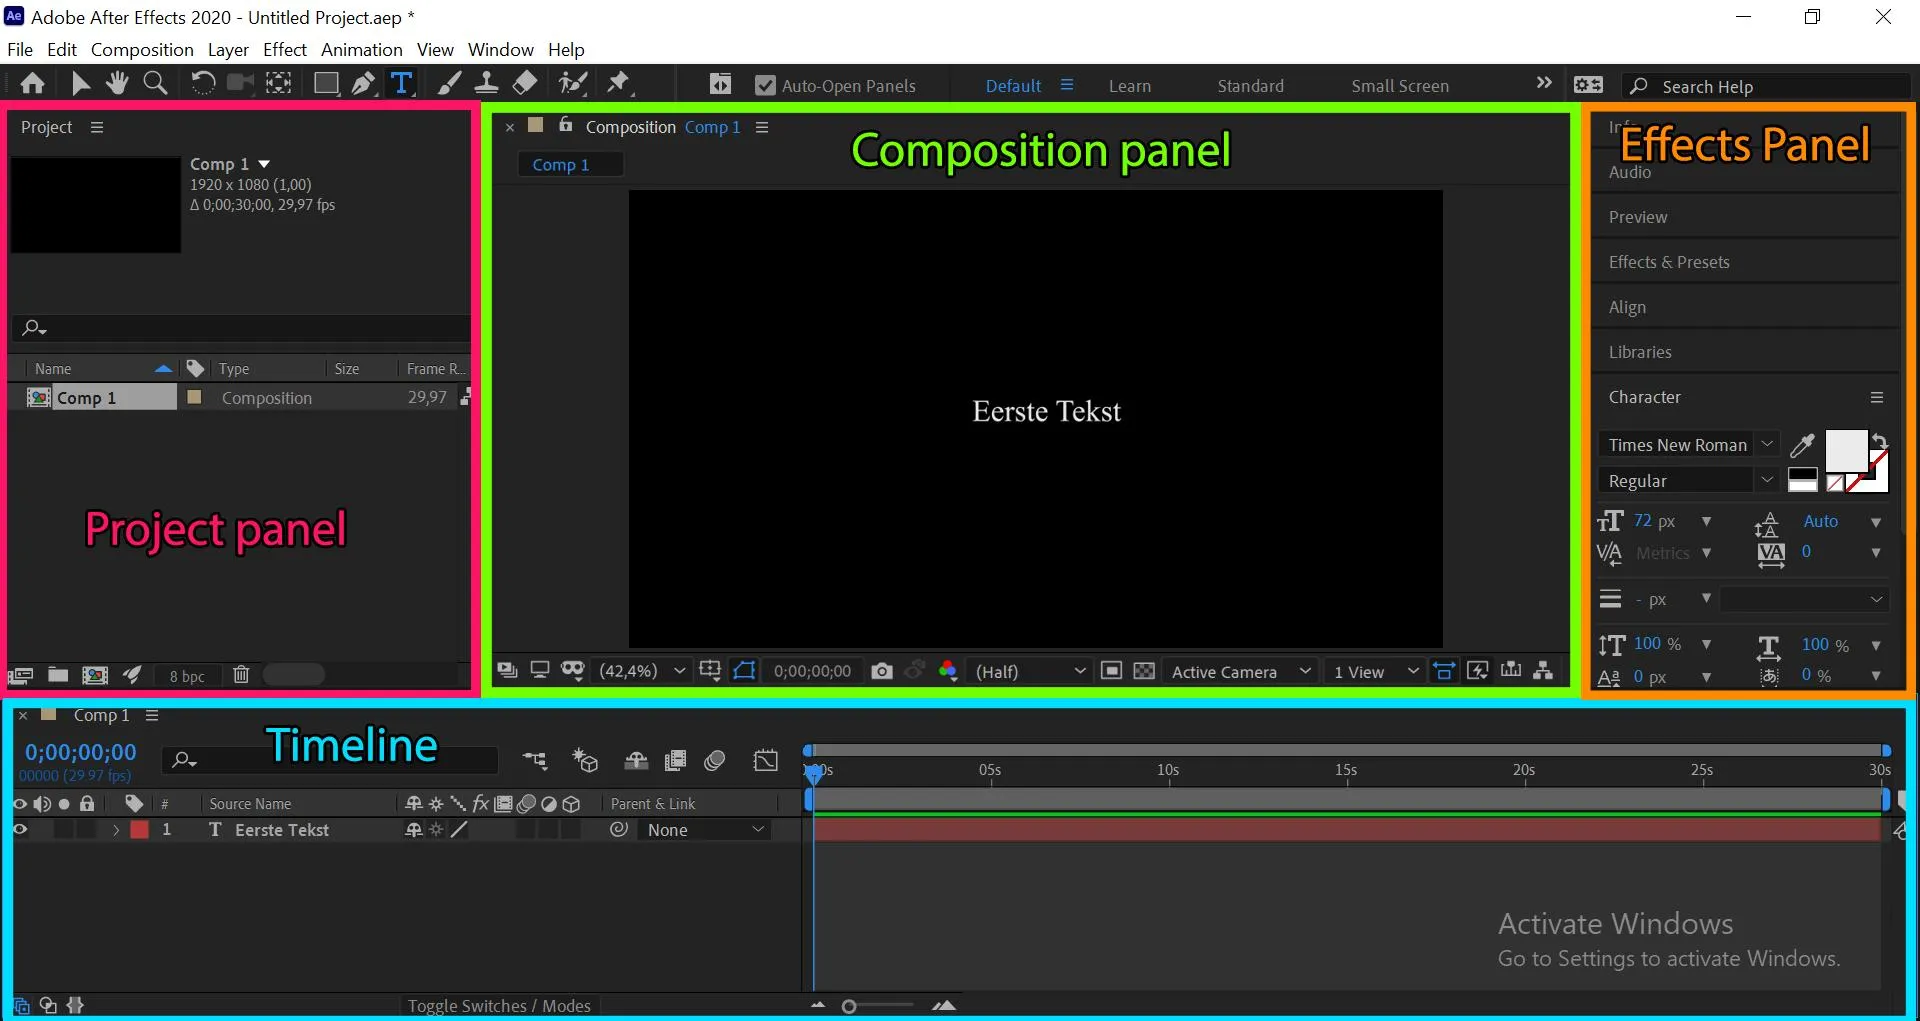This screenshot has width=1920, height=1021.
Task: Switch to the Learn workspace
Action: (x=1130, y=86)
